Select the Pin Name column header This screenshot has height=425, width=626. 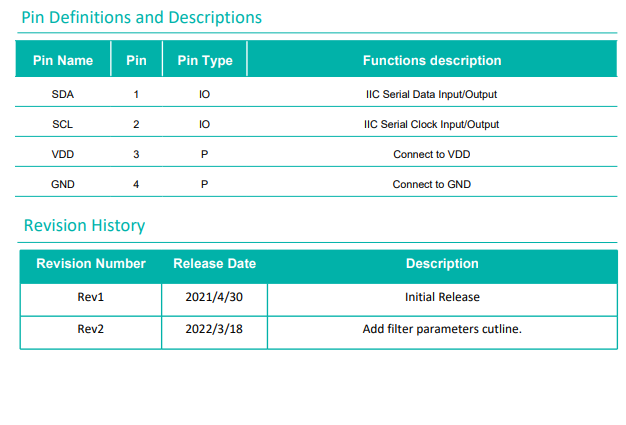click(x=63, y=60)
